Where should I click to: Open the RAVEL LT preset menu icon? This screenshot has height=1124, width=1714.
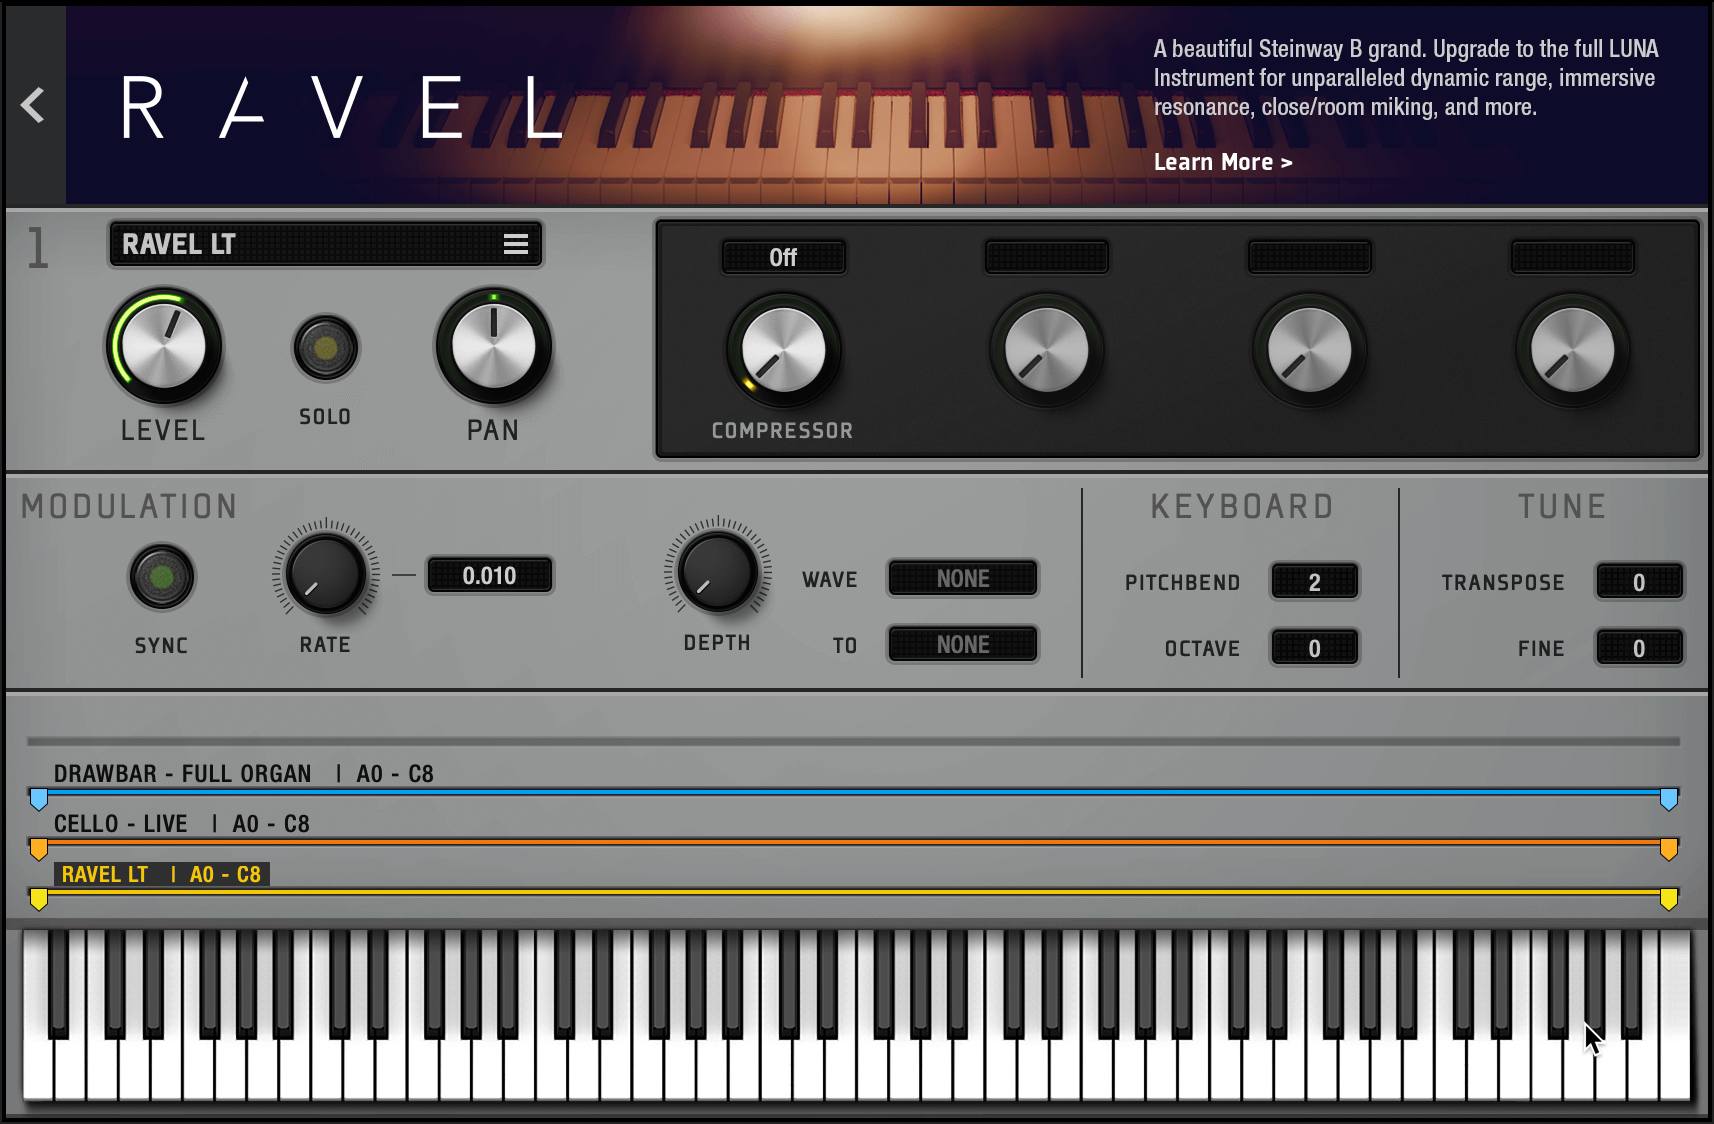[515, 245]
